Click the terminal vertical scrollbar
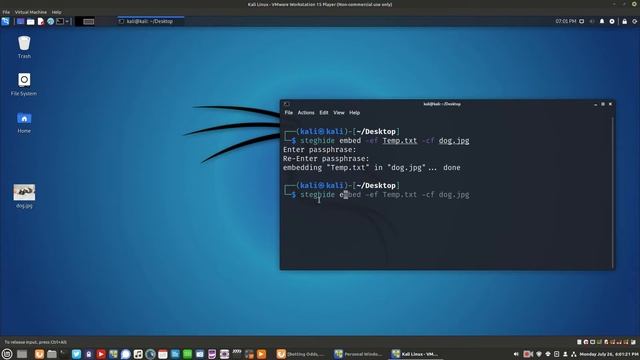The width and height of the screenshot is (640, 360). tap(613, 192)
